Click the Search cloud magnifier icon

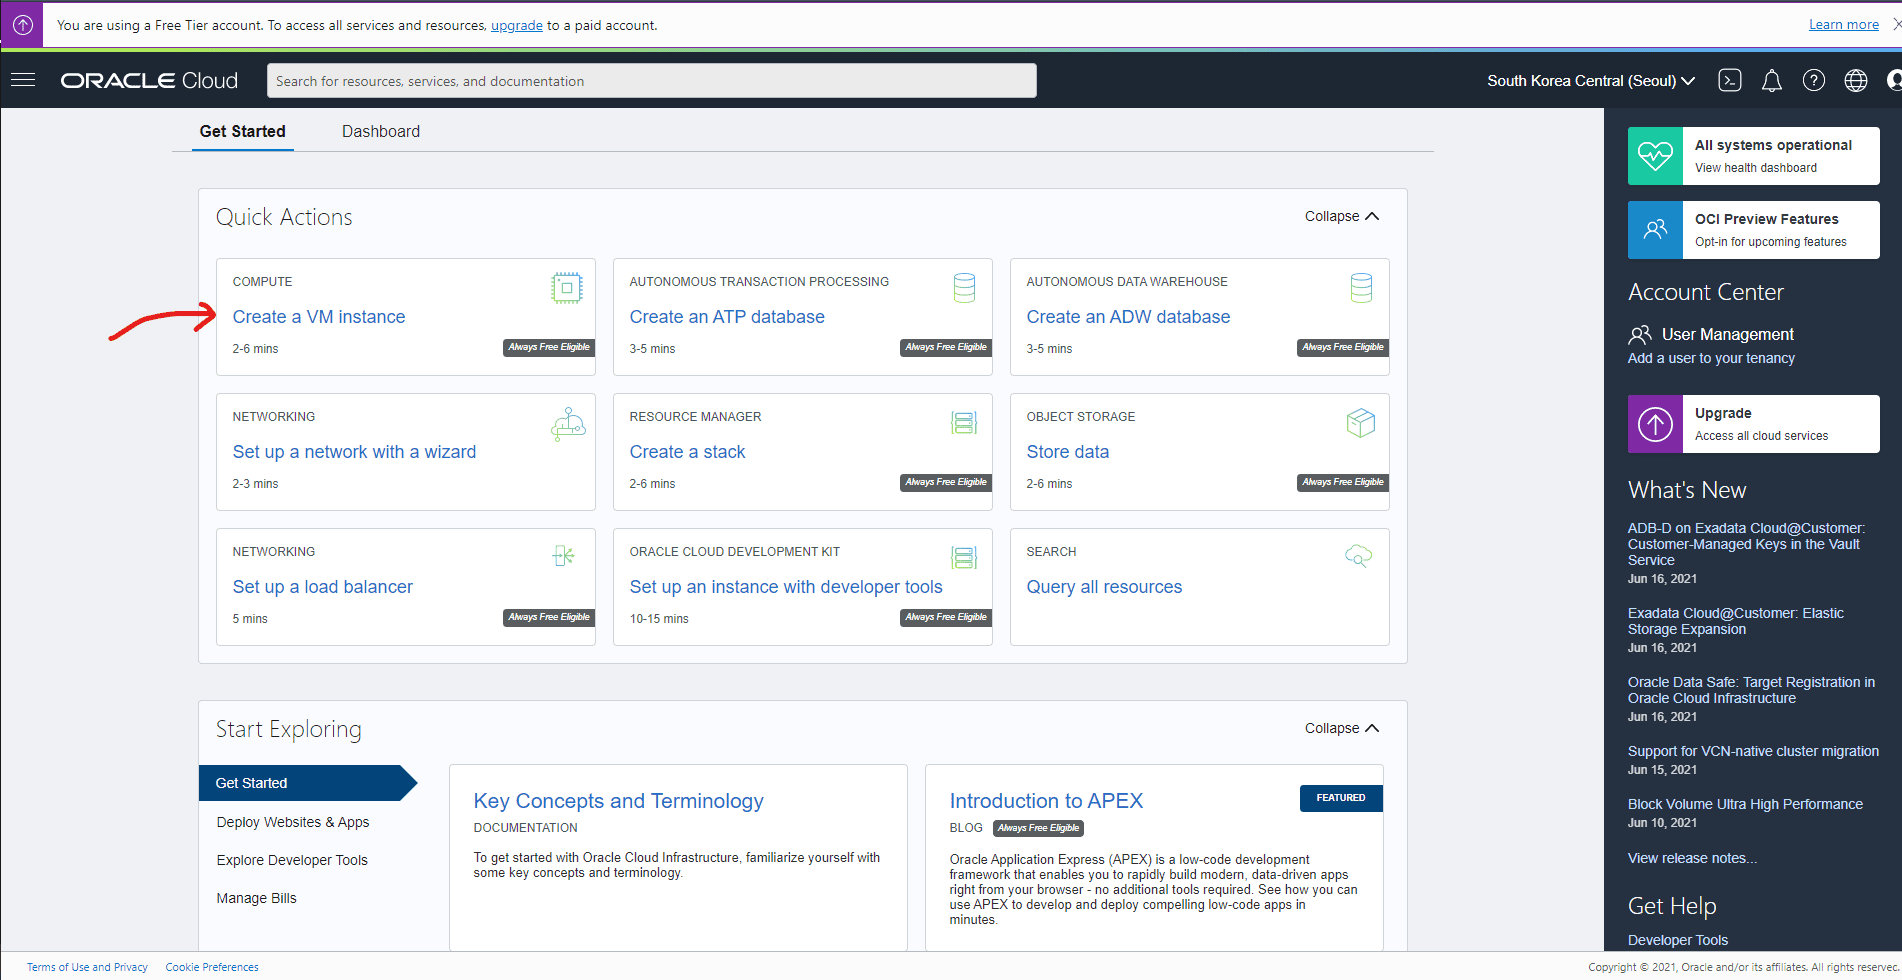tap(1358, 556)
